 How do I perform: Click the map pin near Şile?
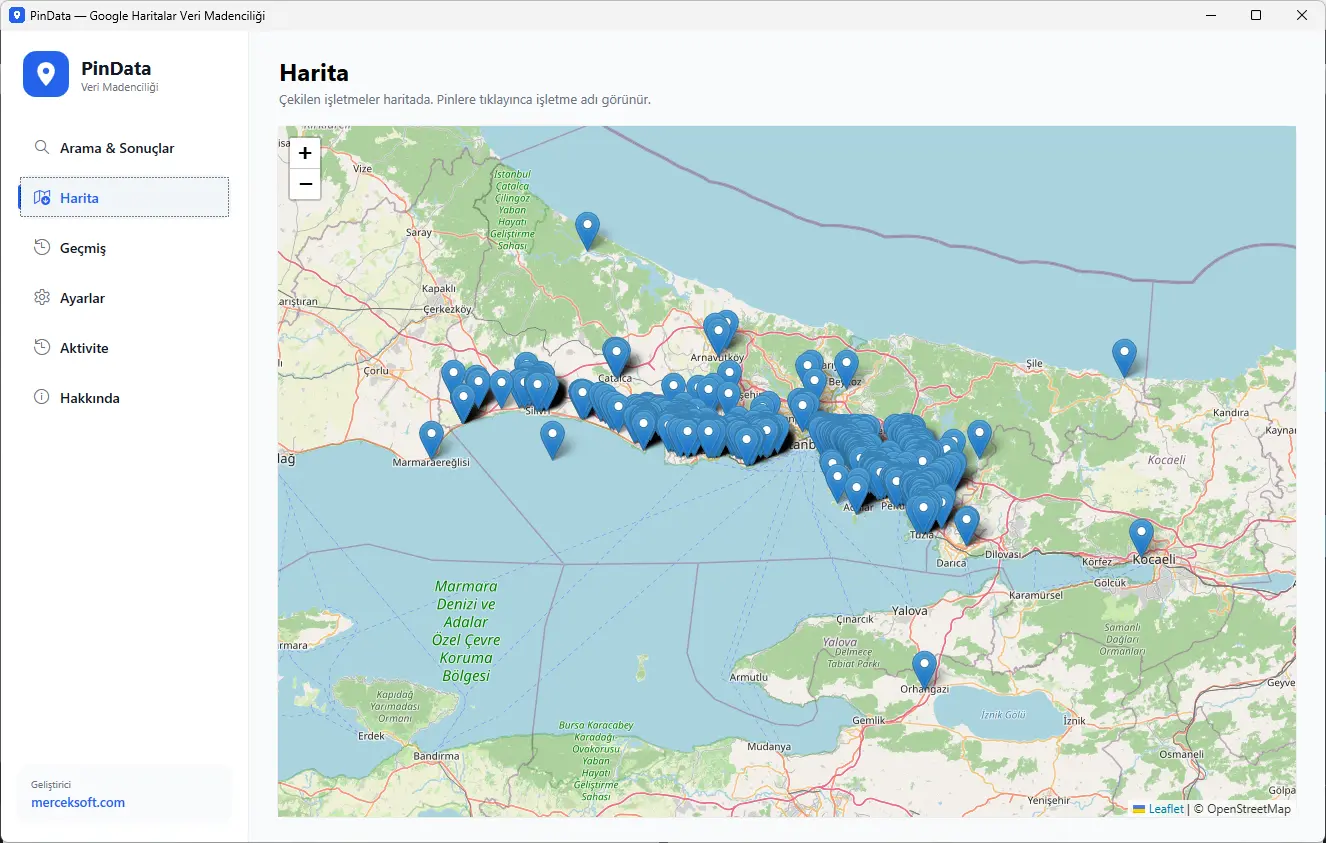pos(1125,358)
